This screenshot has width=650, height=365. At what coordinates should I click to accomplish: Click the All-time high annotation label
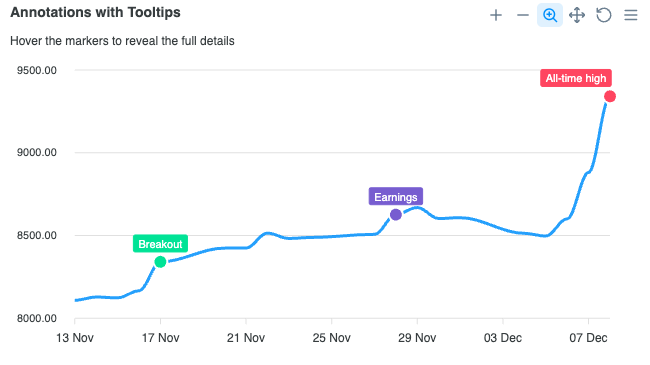576,78
